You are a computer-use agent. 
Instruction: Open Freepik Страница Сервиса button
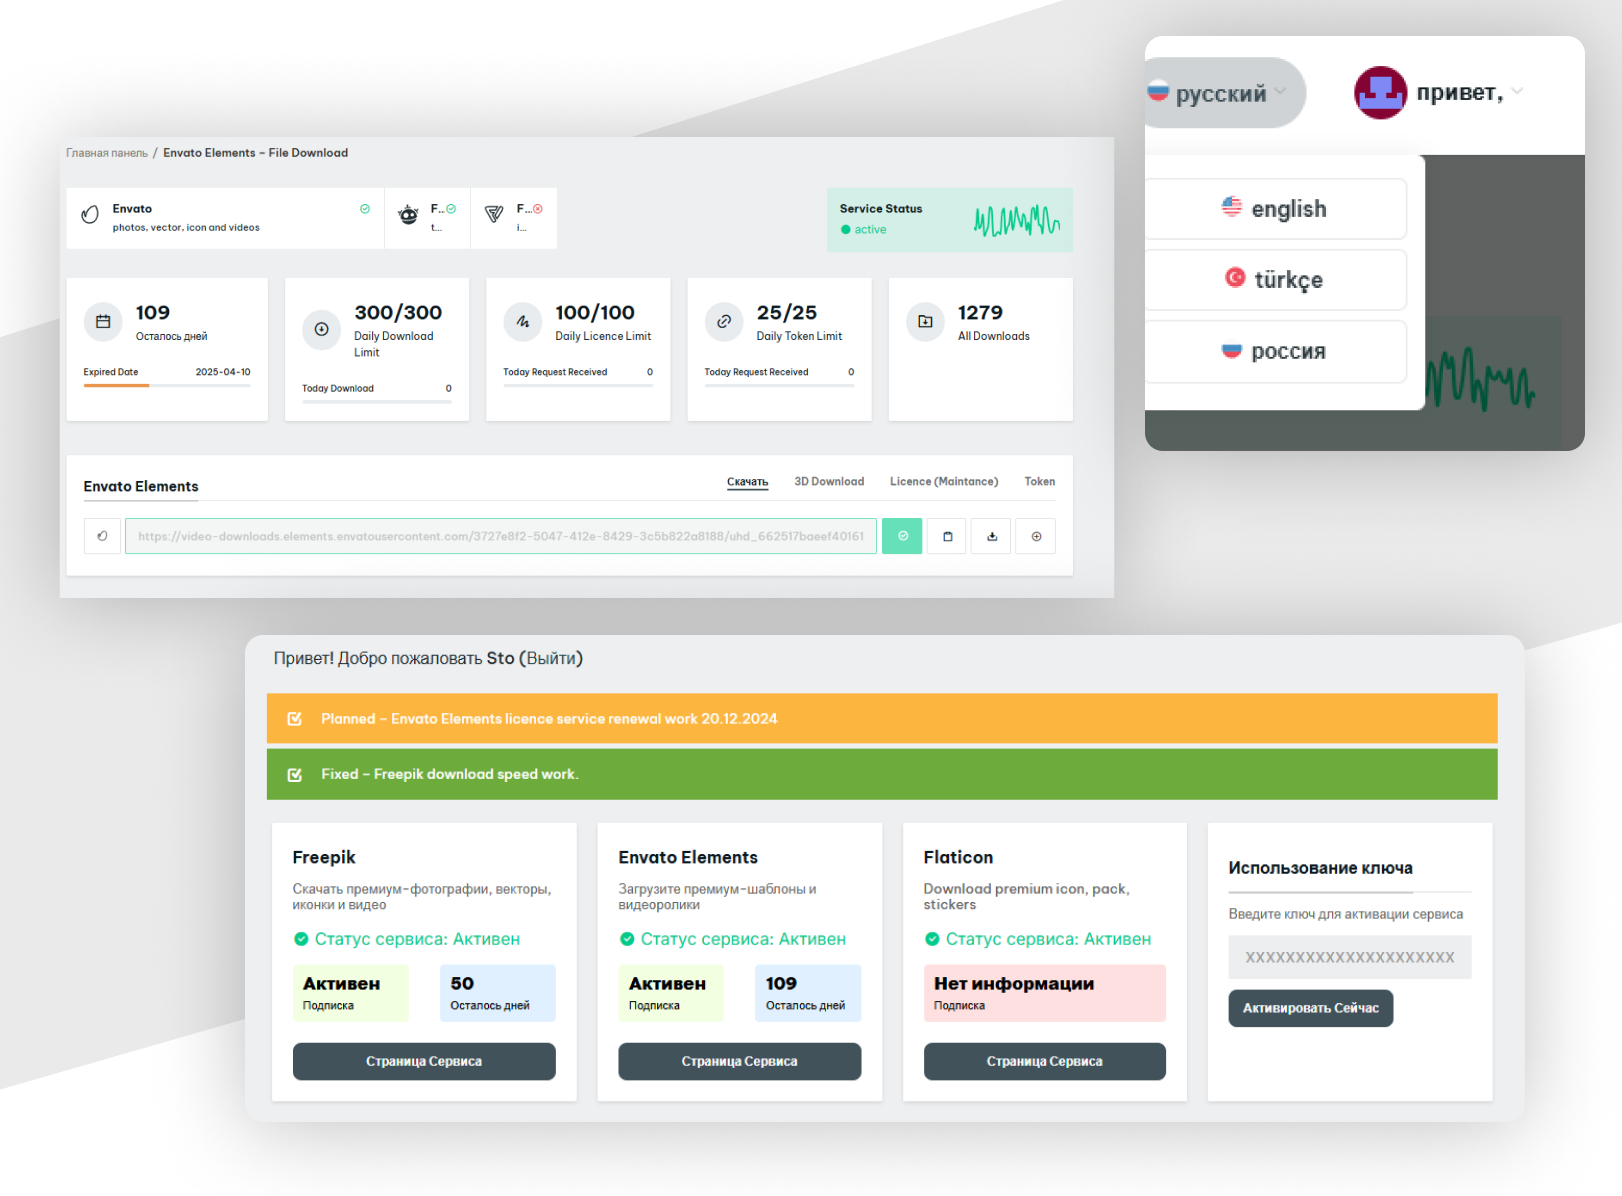point(424,1061)
